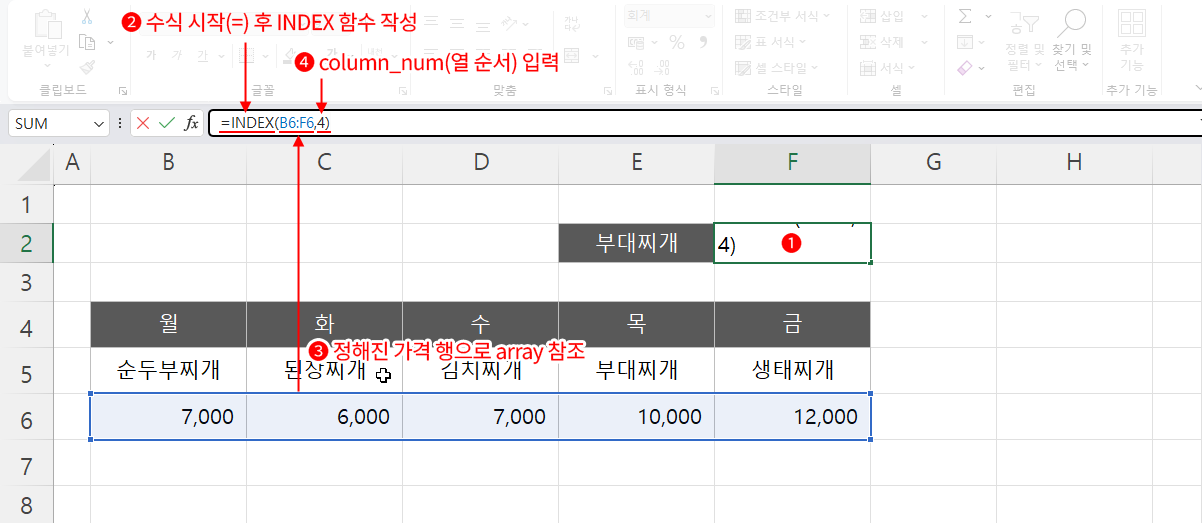Toggle bold 가 formatting
The height and width of the screenshot is (523, 1202).
(x=150, y=55)
